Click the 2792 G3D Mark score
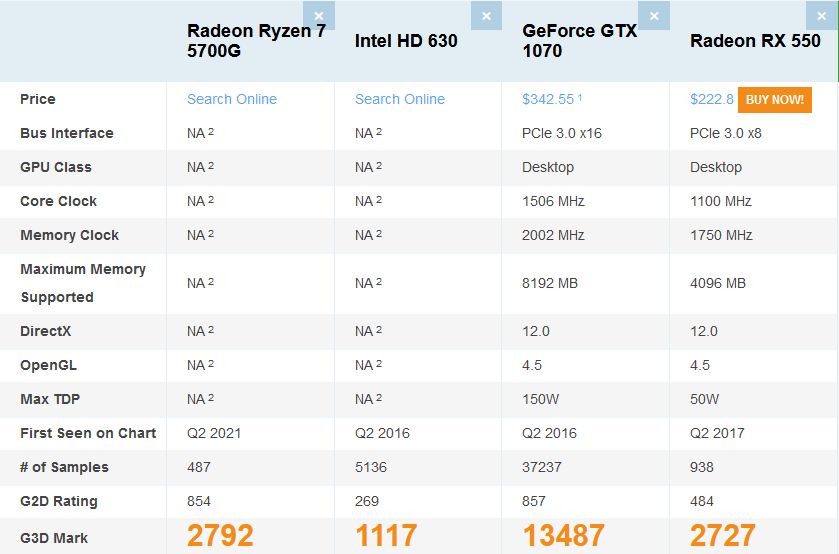The height and width of the screenshot is (554, 839). [220, 536]
